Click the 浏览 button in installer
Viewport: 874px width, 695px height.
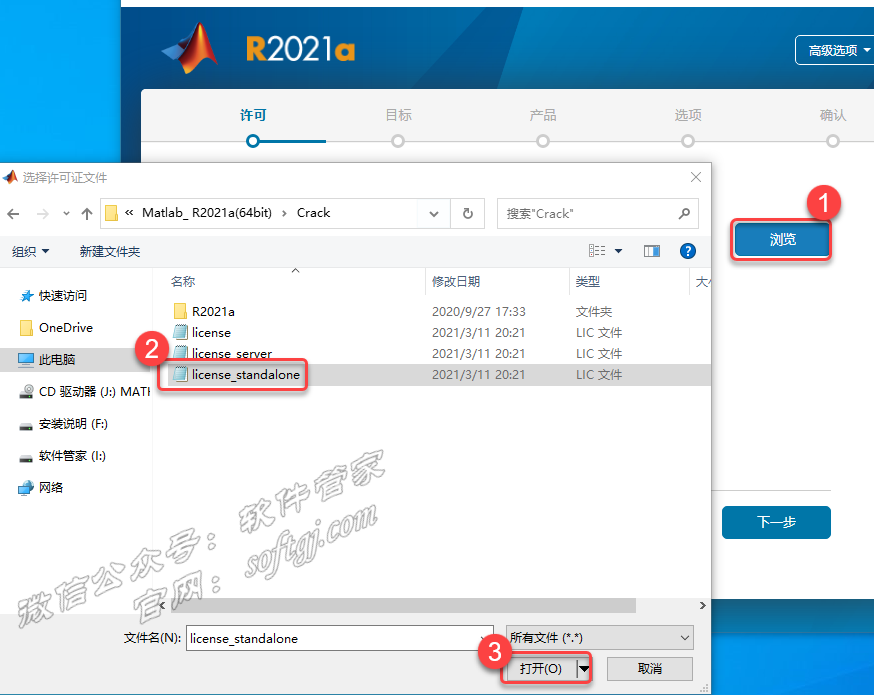click(x=782, y=240)
